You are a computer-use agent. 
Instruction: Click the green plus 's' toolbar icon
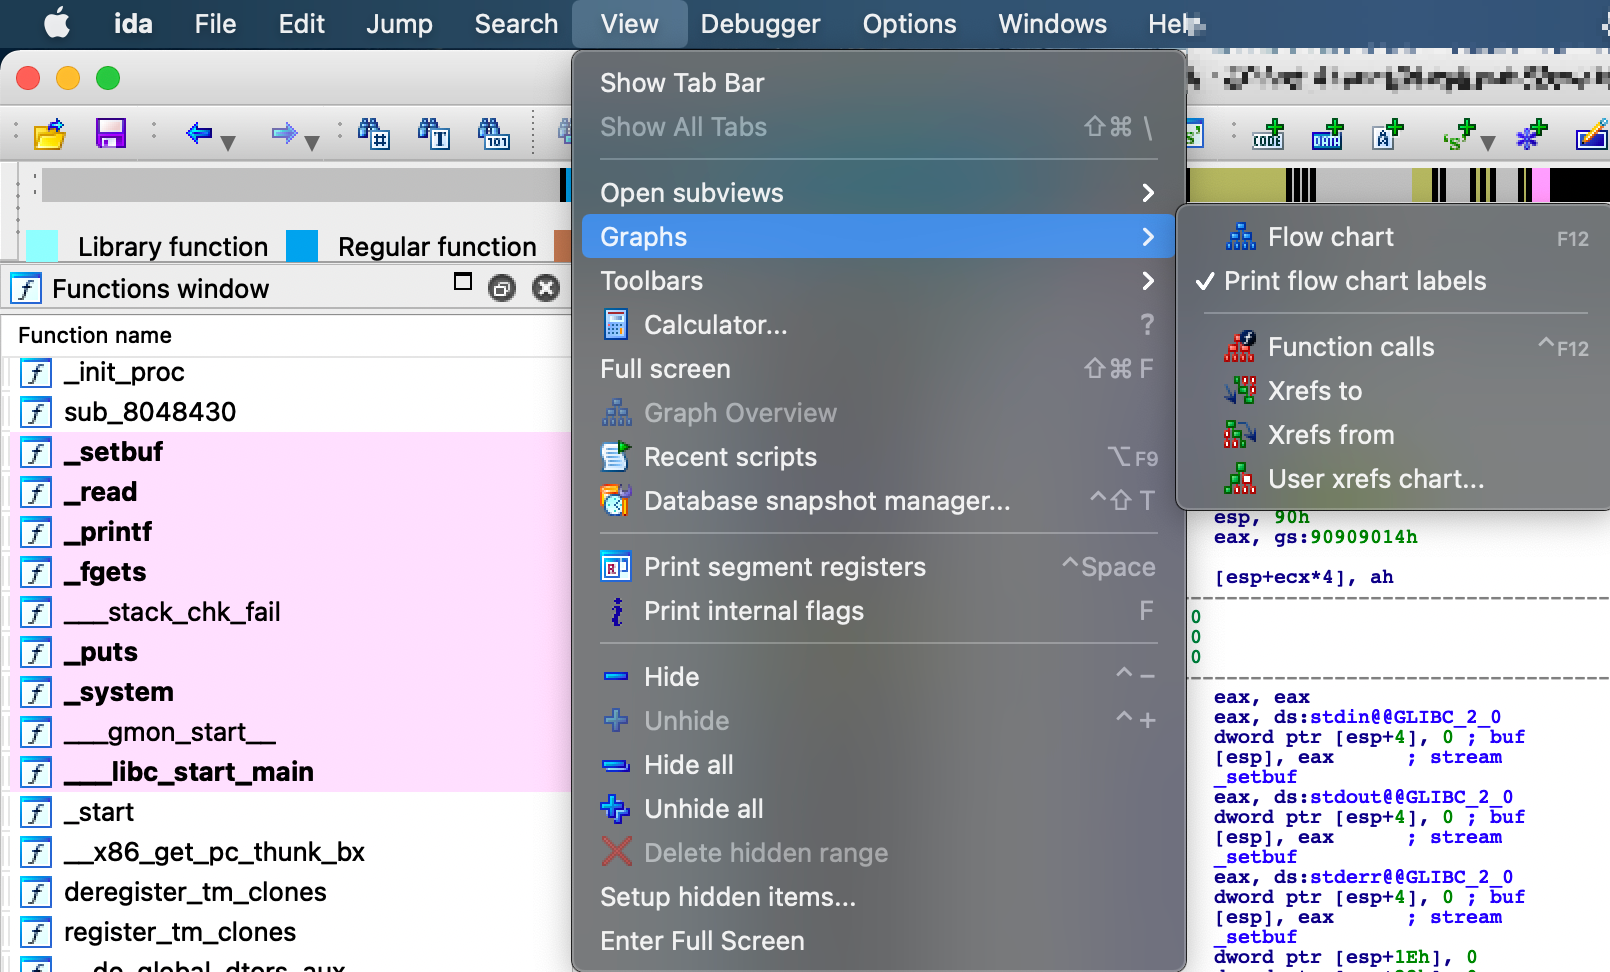1458,133
